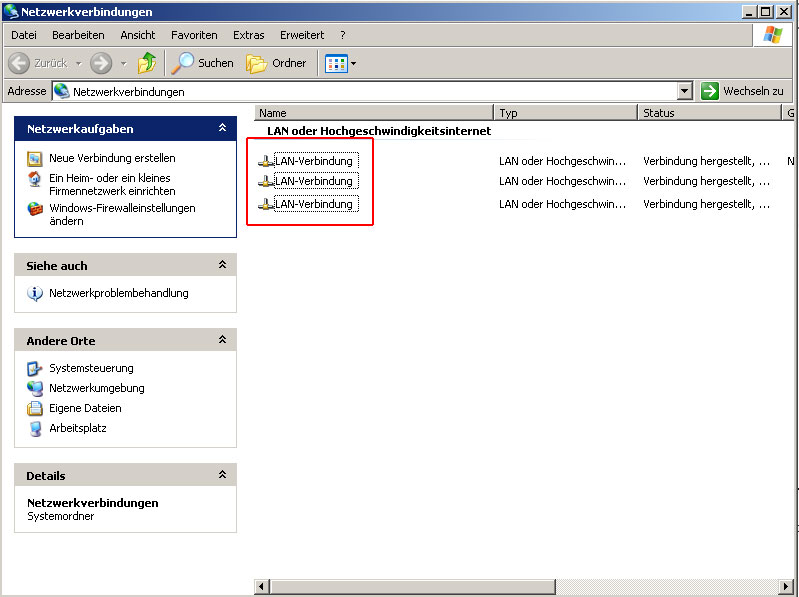Go up one folder level icon
The width and height of the screenshot is (799, 597).
pyautogui.click(x=147, y=63)
